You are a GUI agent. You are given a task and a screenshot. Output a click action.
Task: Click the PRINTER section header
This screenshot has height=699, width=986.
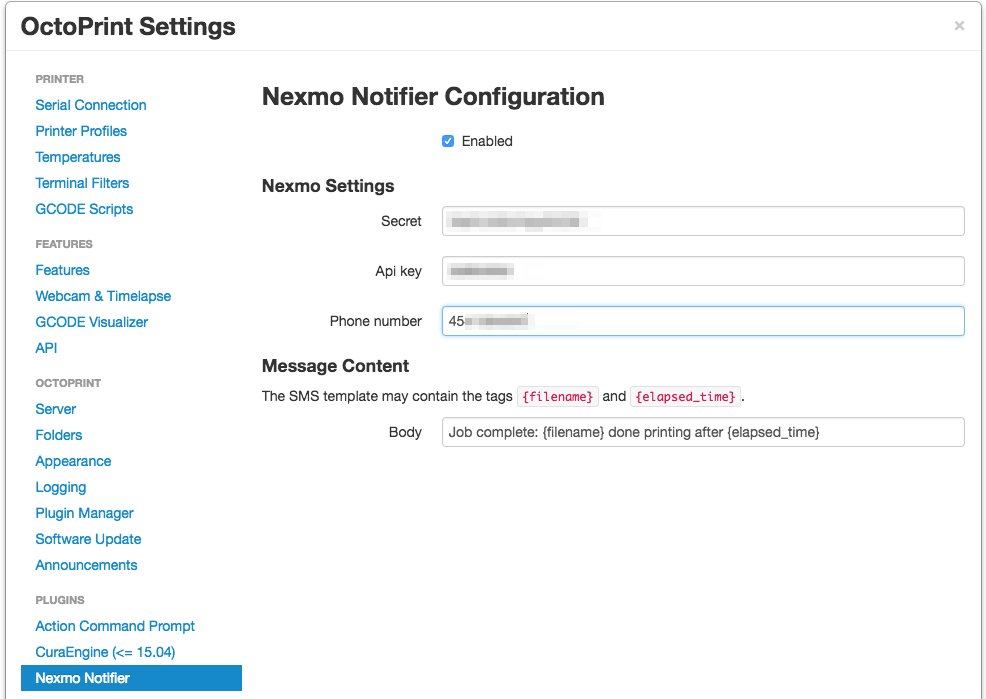59,79
